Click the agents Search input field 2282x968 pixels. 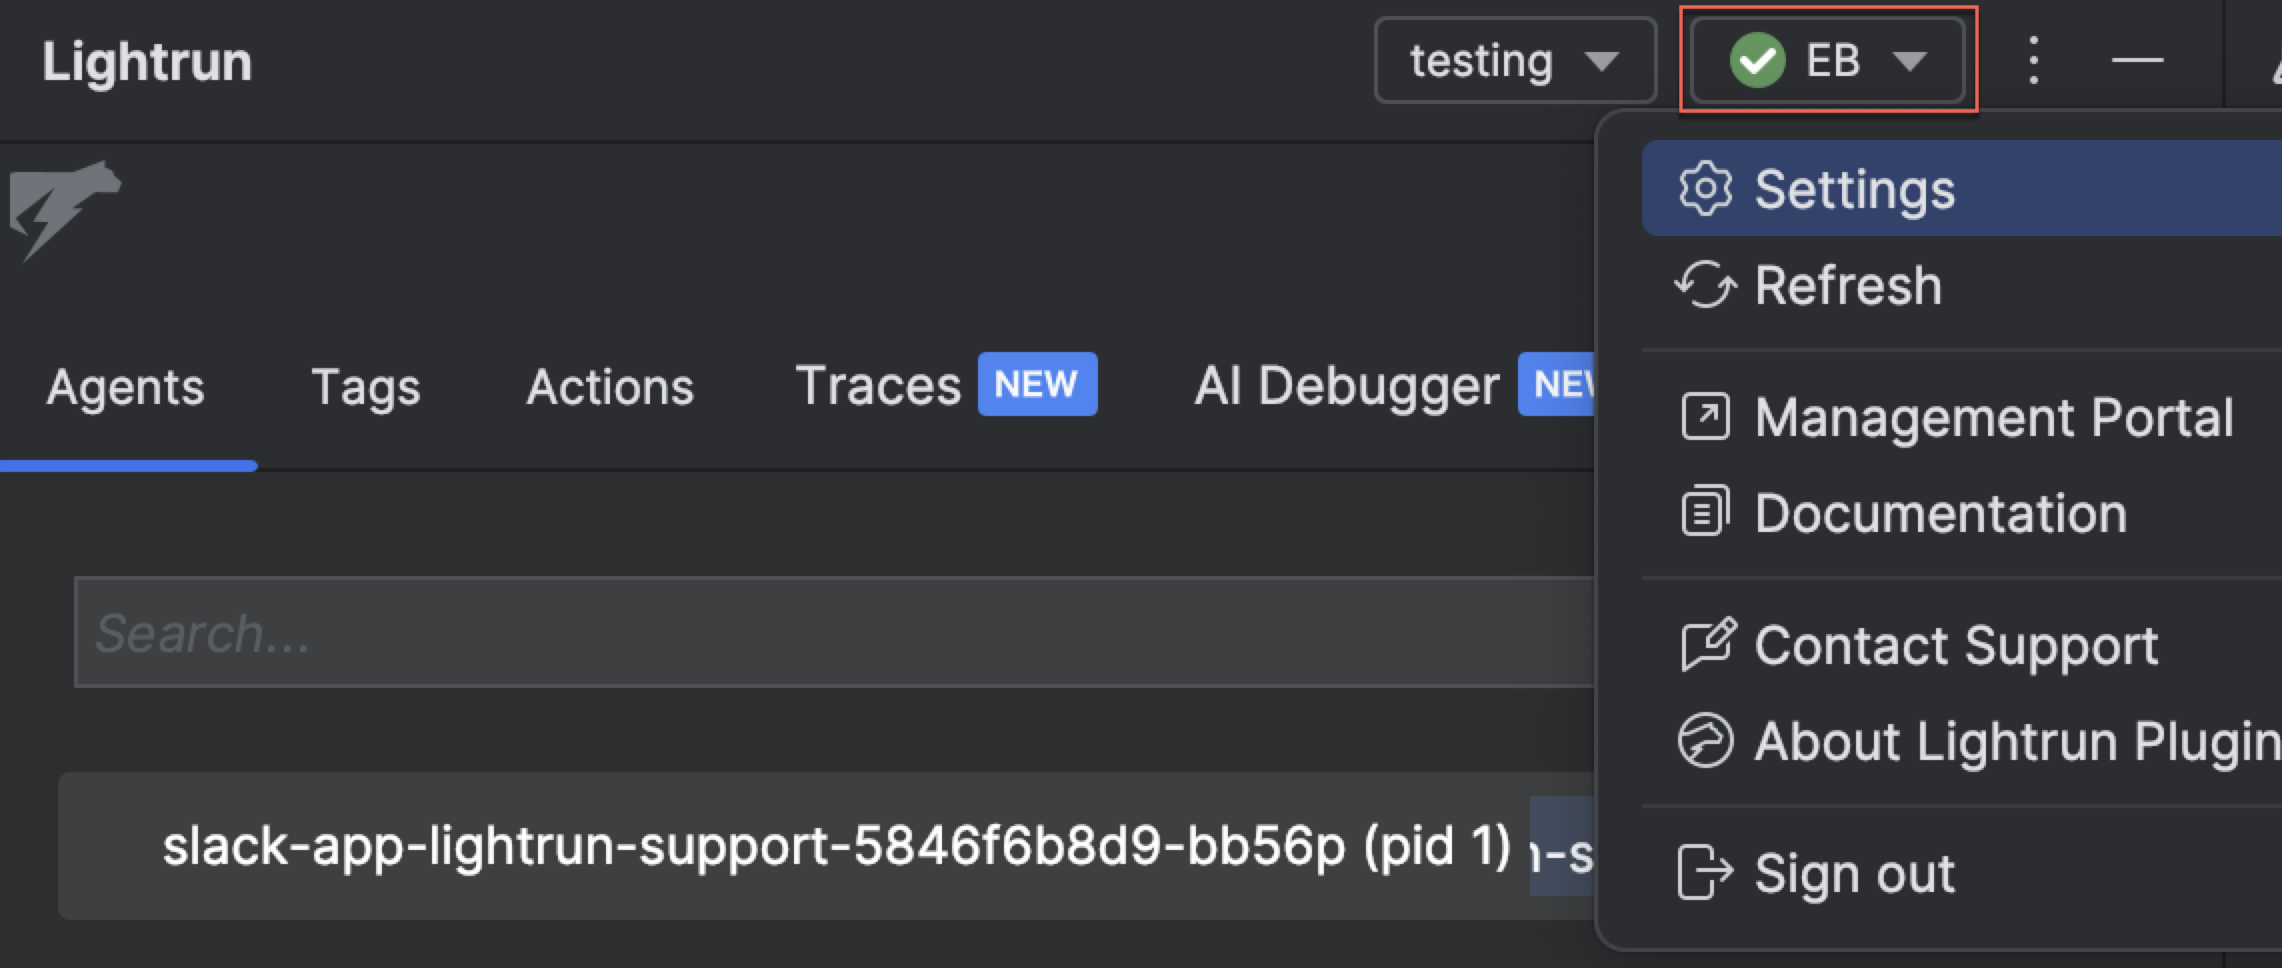(830, 632)
